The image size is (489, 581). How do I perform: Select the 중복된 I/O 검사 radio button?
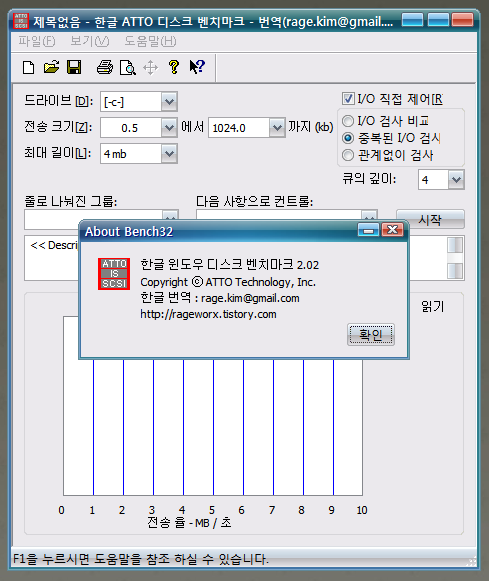[348, 138]
